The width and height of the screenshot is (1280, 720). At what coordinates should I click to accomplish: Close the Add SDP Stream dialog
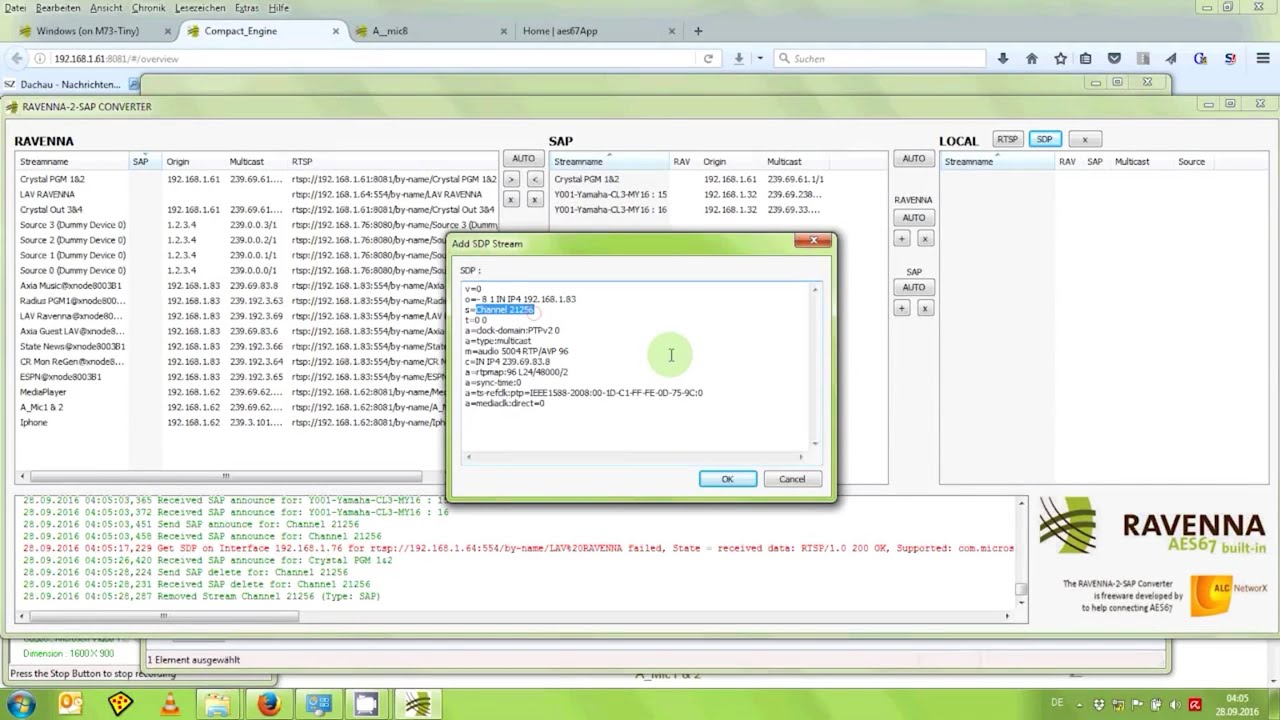[x=813, y=240]
